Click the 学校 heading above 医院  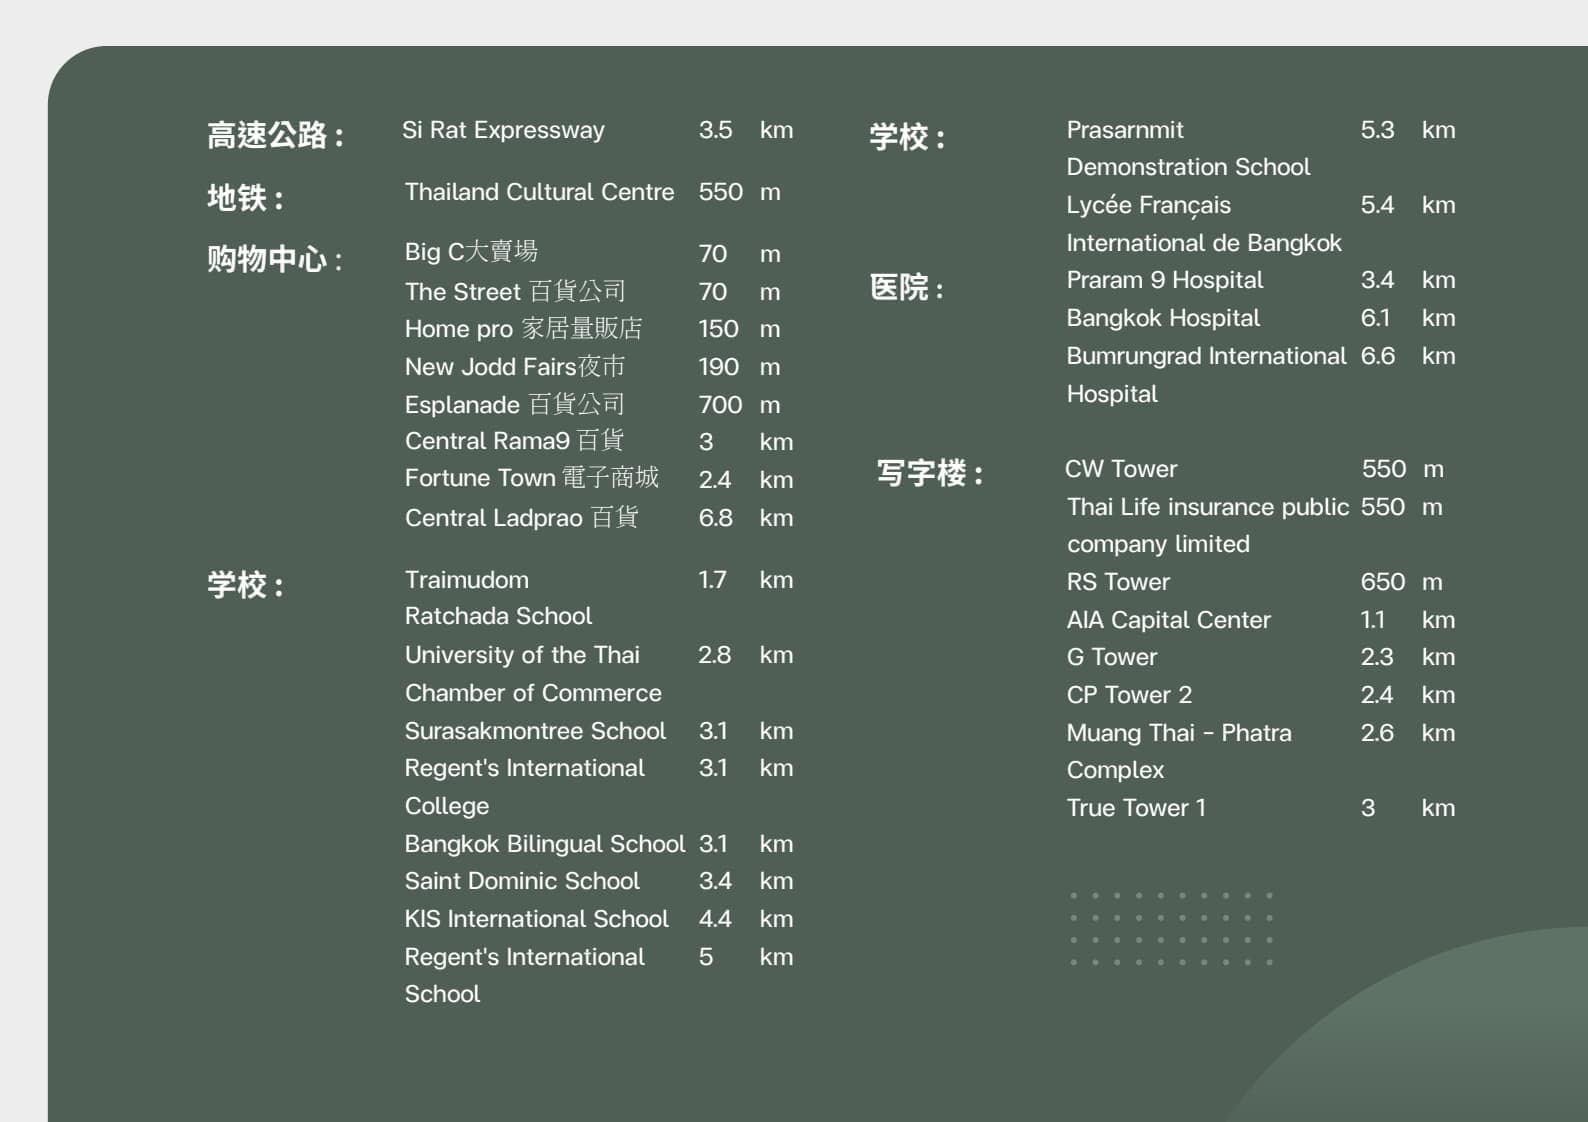click(x=907, y=136)
